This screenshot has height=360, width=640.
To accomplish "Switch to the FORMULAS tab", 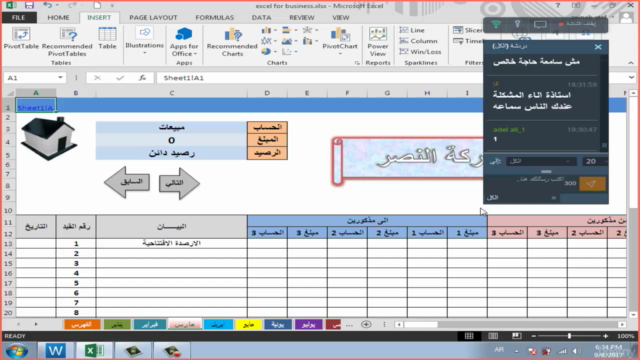I will click(x=215, y=18).
